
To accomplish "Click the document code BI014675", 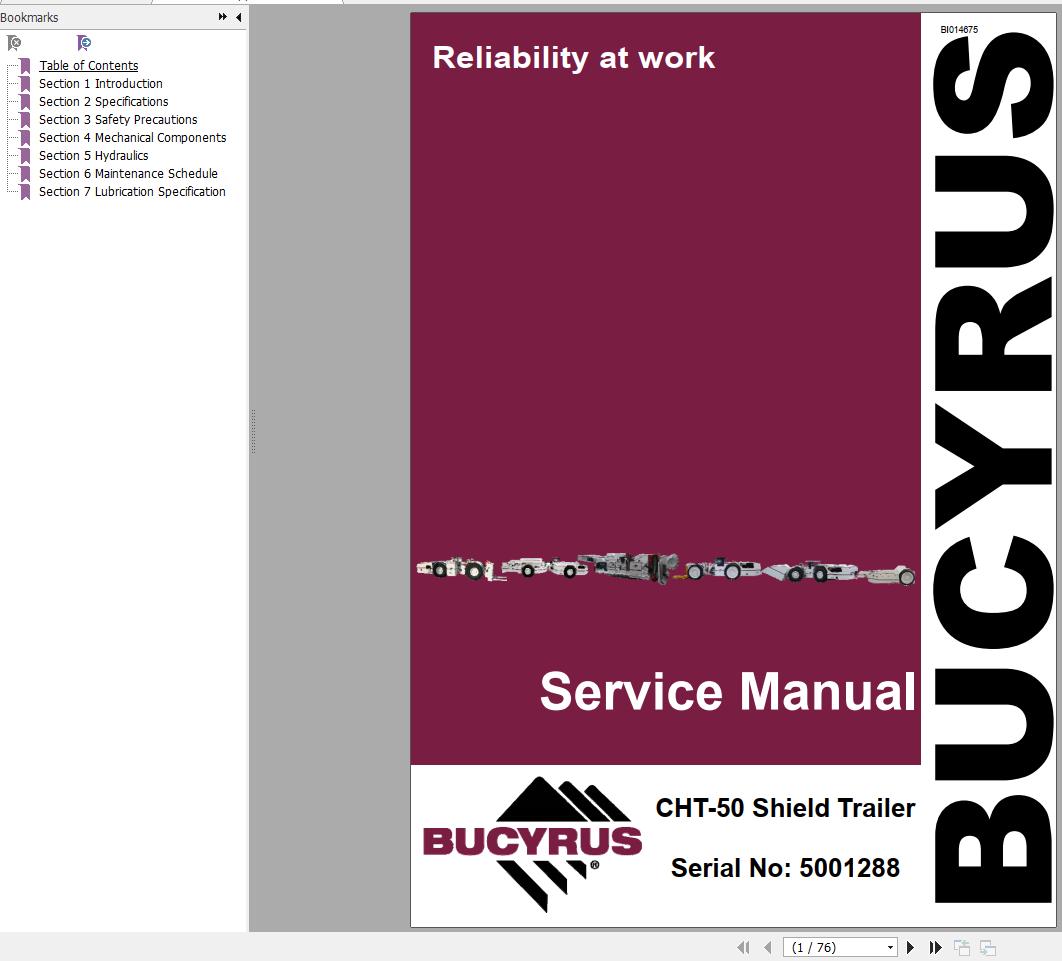I will coord(959,30).
